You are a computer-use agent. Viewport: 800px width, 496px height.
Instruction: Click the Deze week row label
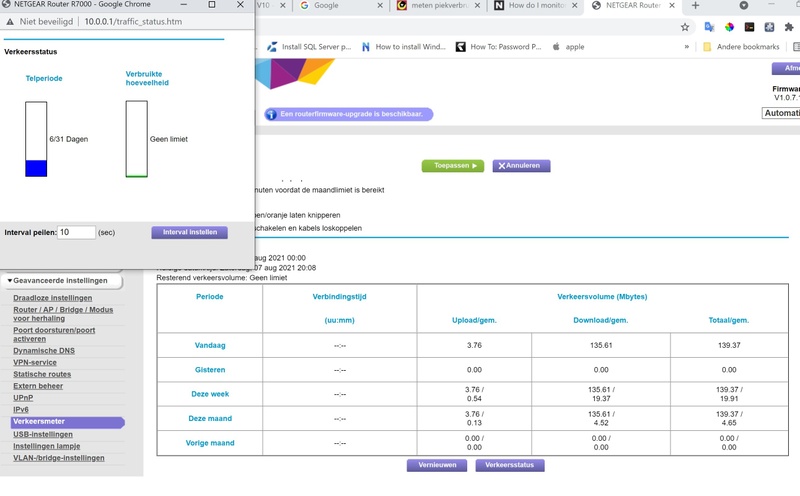pyautogui.click(x=210, y=394)
